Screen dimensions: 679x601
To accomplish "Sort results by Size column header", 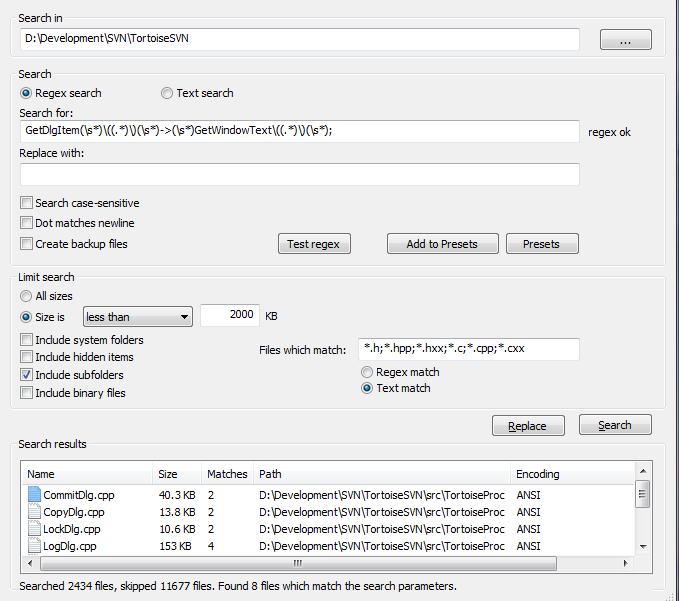I will click(x=177, y=474).
